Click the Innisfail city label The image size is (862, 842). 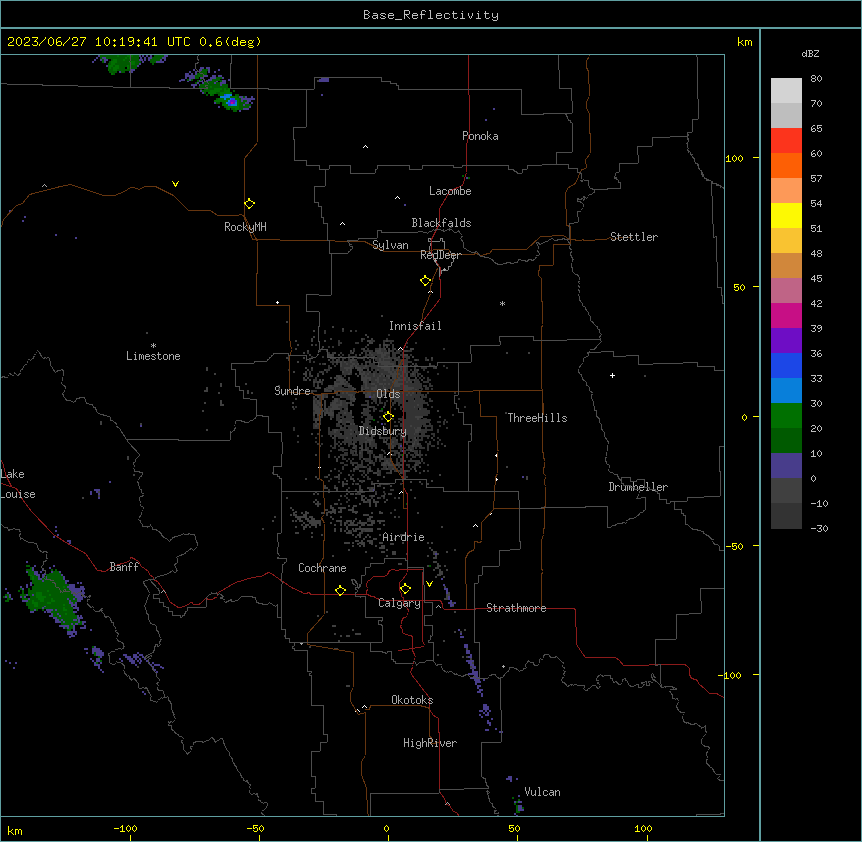[415, 326]
